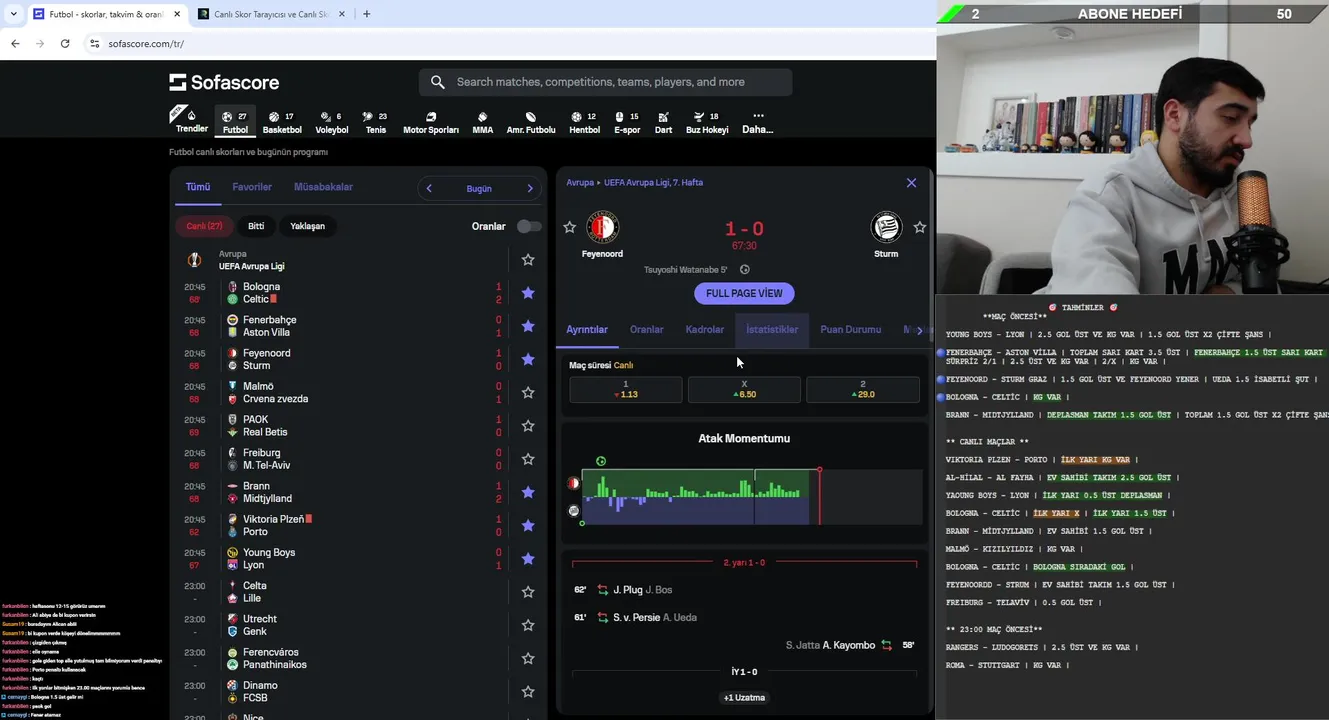
Task: Open the Daha... more sports menu
Action: click(x=758, y=121)
